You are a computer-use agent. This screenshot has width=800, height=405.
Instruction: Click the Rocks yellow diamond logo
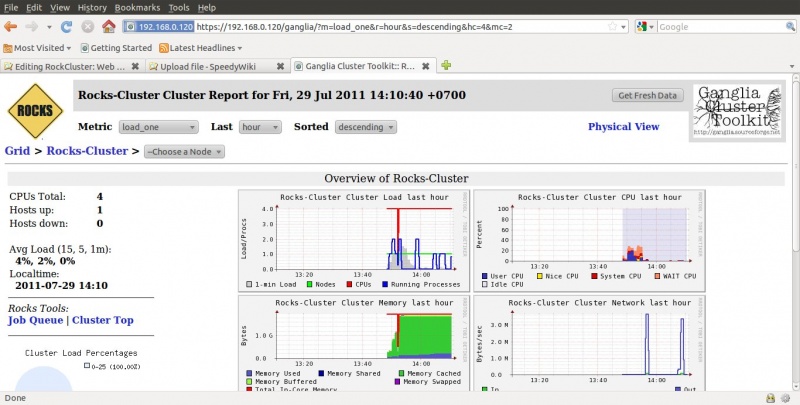pyautogui.click(x=35, y=110)
